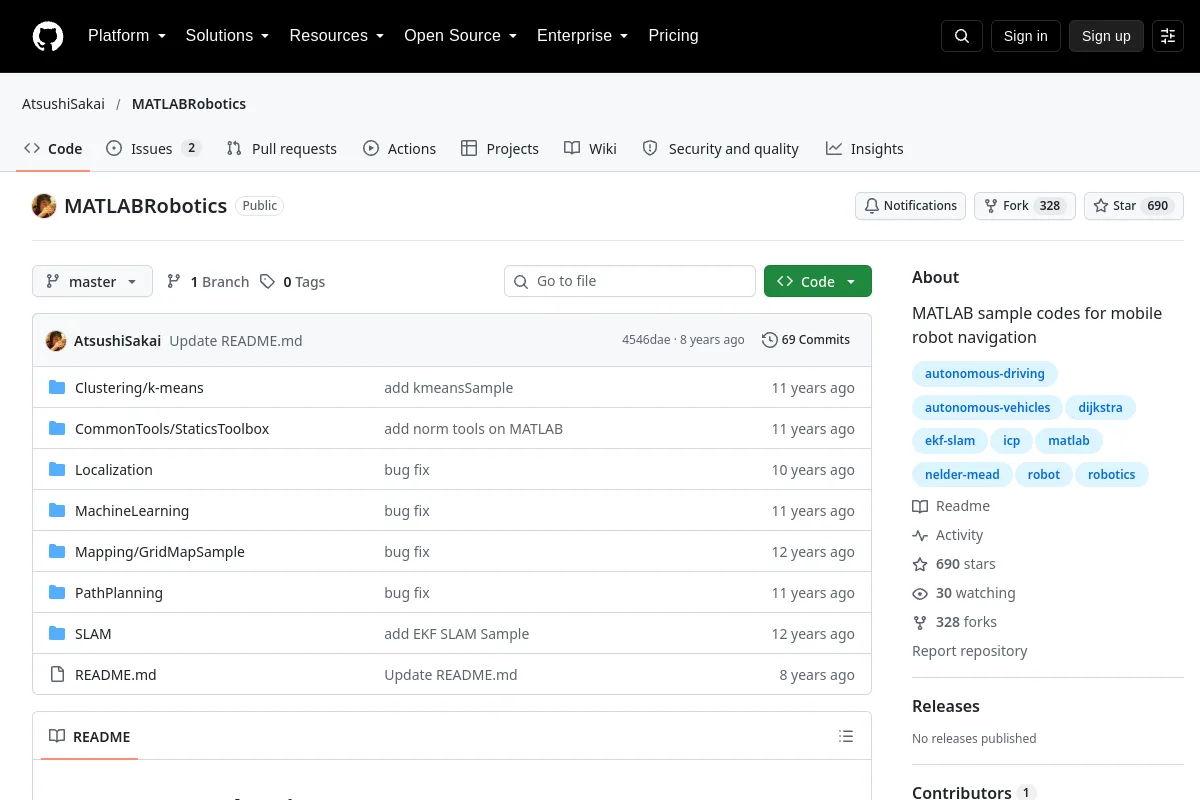Expand the Enterprise menu

(582, 36)
